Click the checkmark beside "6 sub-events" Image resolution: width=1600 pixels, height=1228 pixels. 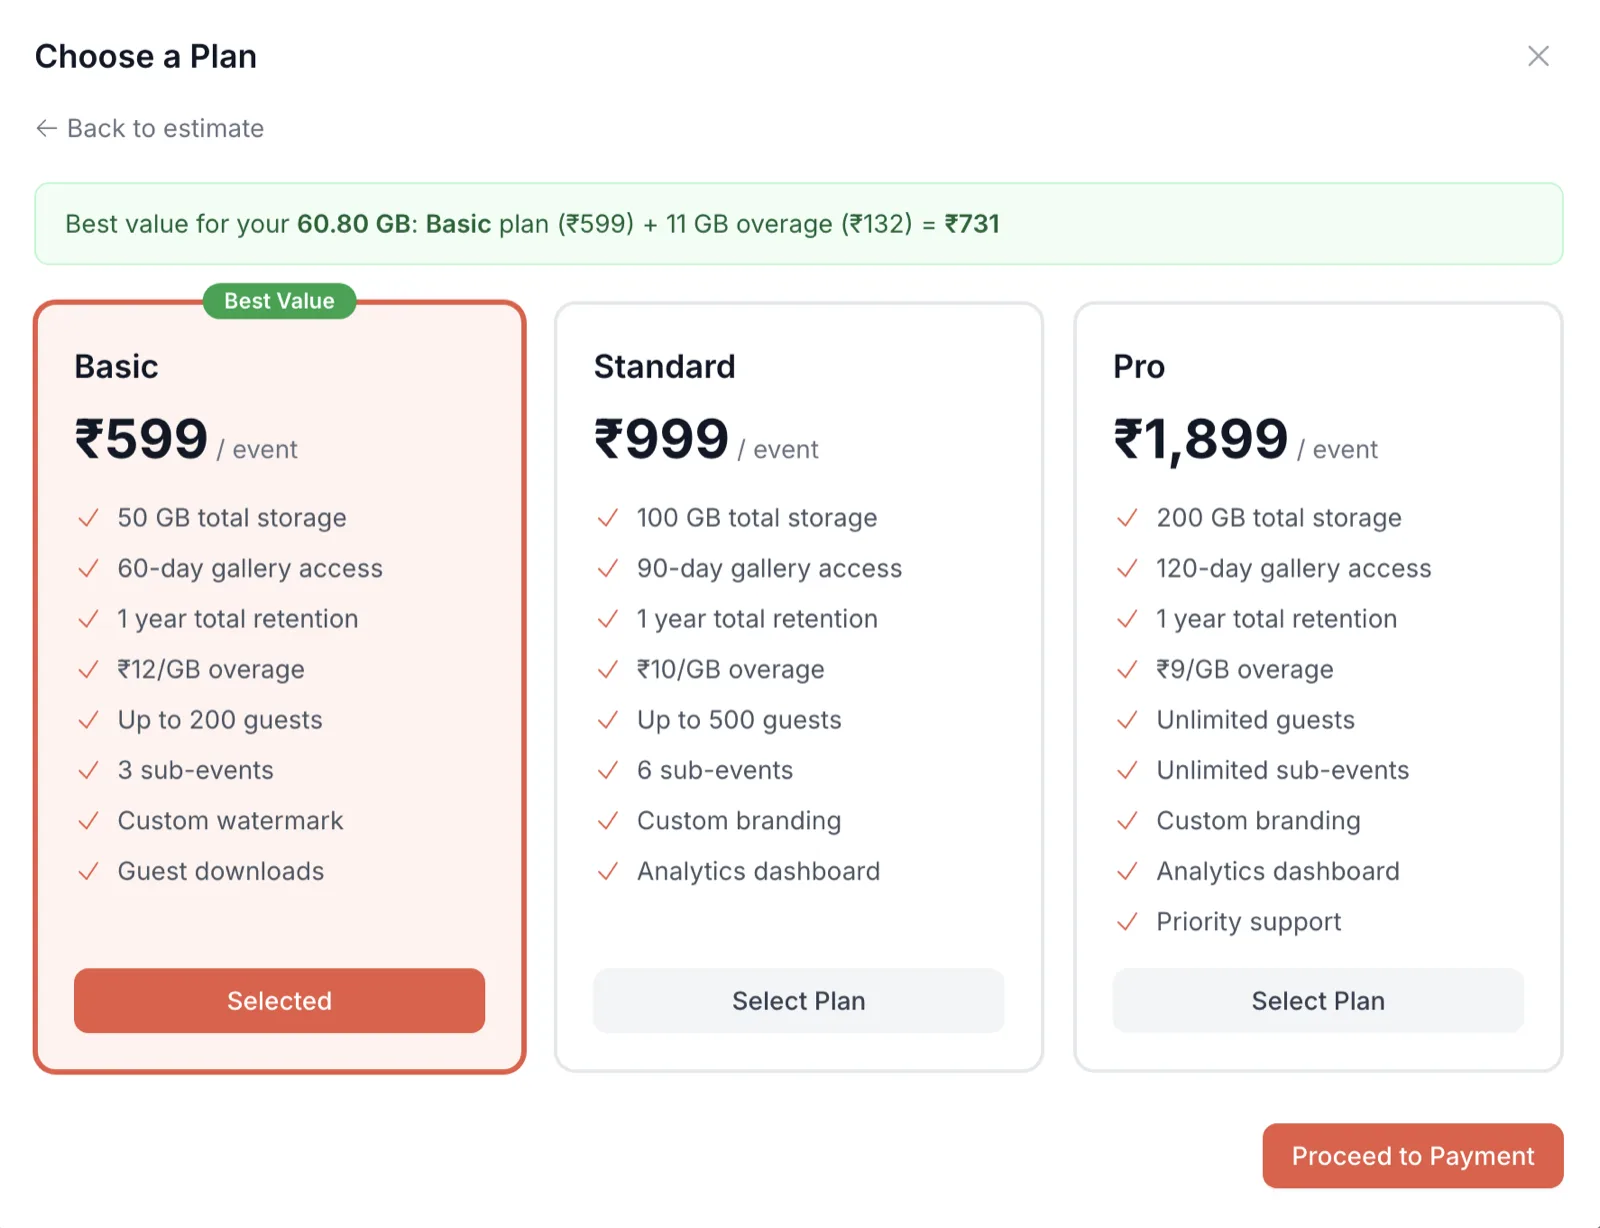pyautogui.click(x=607, y=770)
